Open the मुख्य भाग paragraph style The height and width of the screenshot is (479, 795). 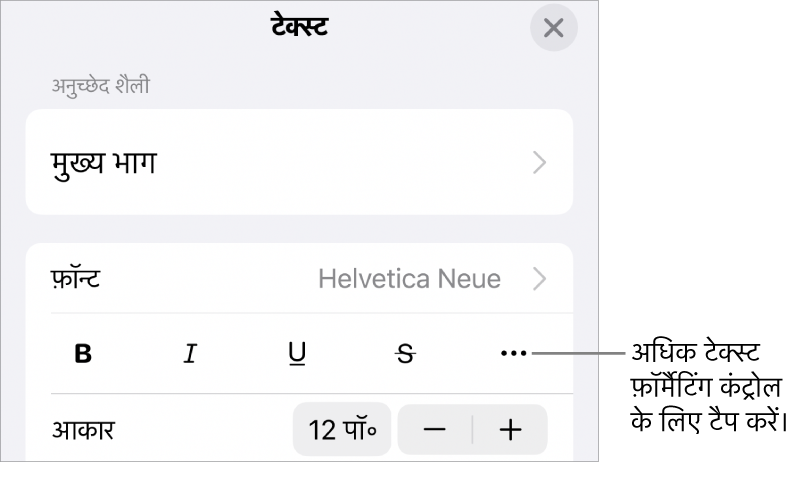tap(104, 163)
